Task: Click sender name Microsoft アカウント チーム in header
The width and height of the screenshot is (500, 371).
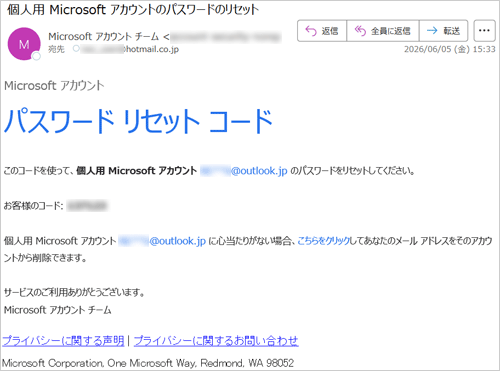Action: [103, 36]
